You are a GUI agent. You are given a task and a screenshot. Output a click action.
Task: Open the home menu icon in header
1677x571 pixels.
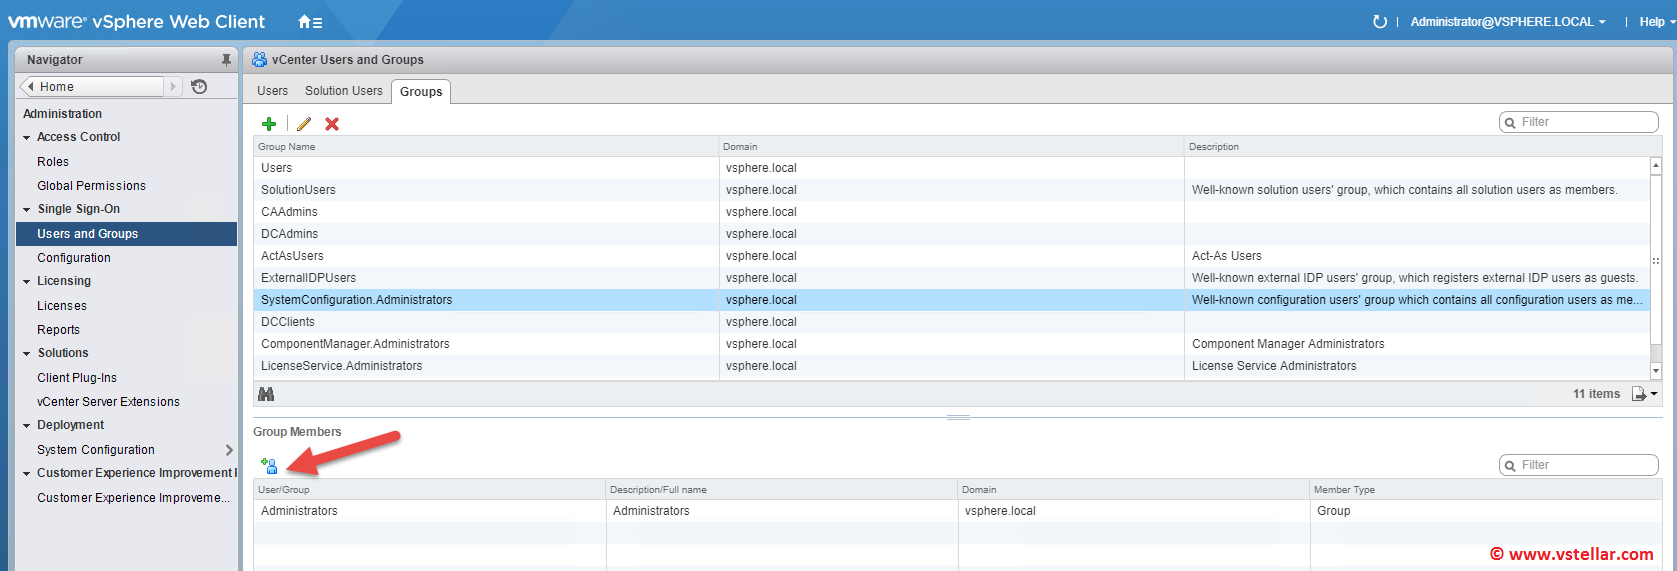click(x=310, y=22)
